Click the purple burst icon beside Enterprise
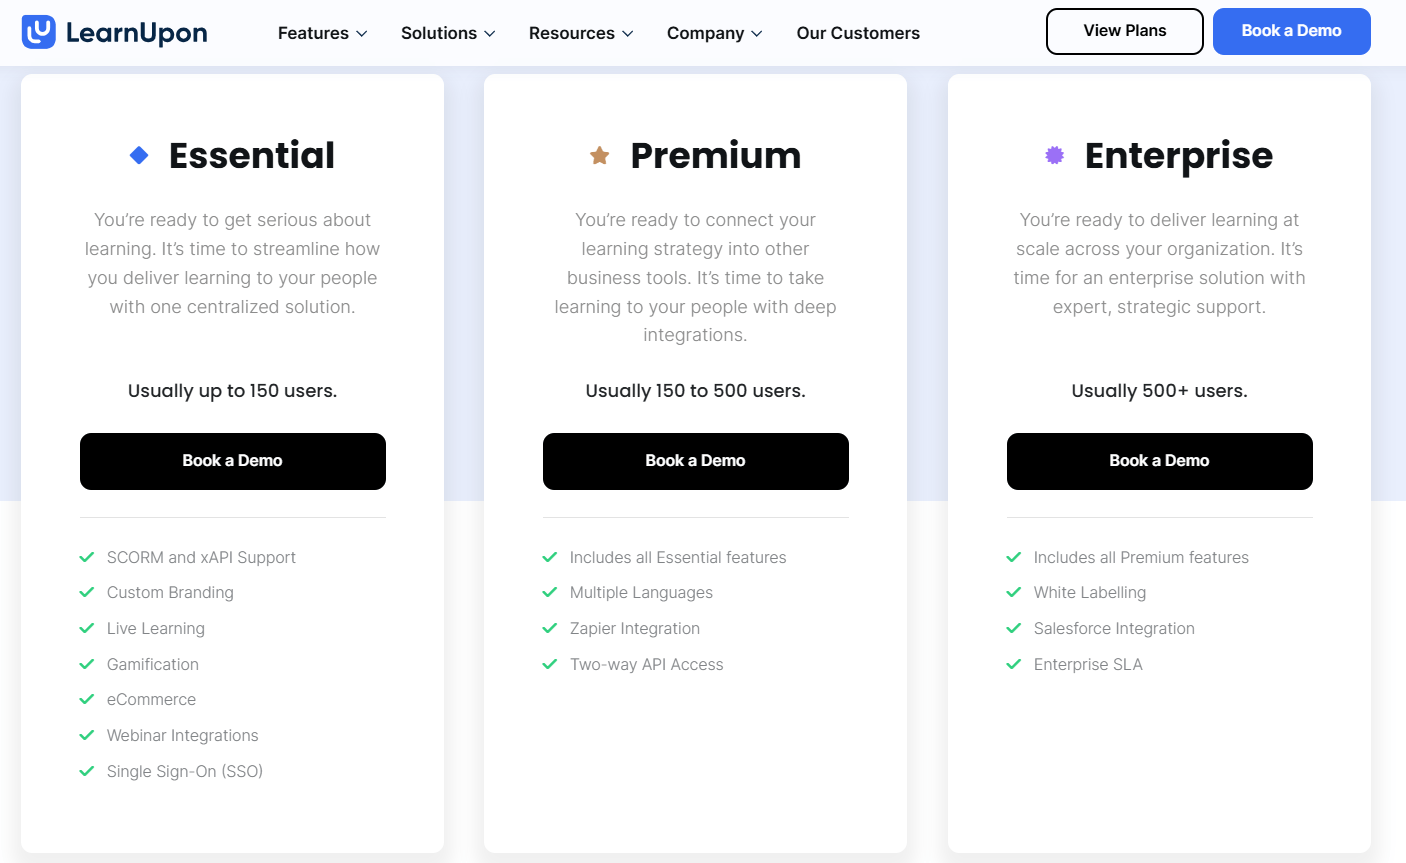This screenshot has width=1406, height=863. tap(1055, 155)
